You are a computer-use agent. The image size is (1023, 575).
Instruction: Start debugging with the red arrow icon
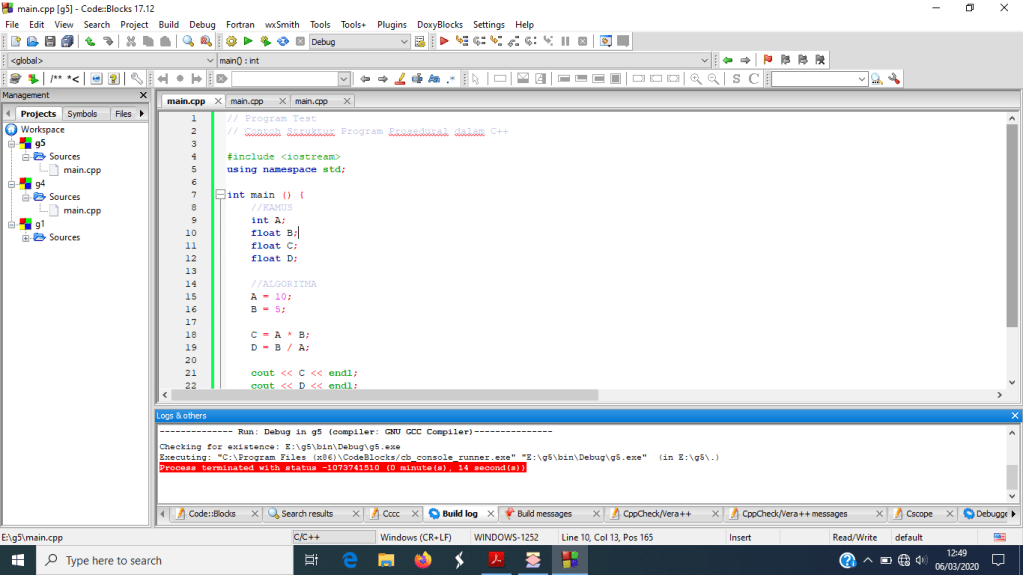444,41
